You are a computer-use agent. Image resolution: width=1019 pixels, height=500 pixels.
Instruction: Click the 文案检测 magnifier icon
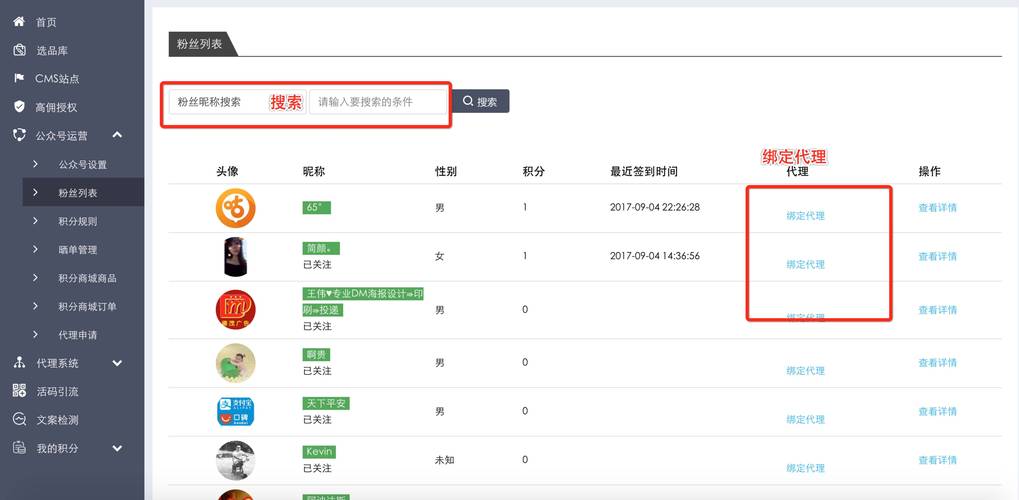(x=19, y=420)
